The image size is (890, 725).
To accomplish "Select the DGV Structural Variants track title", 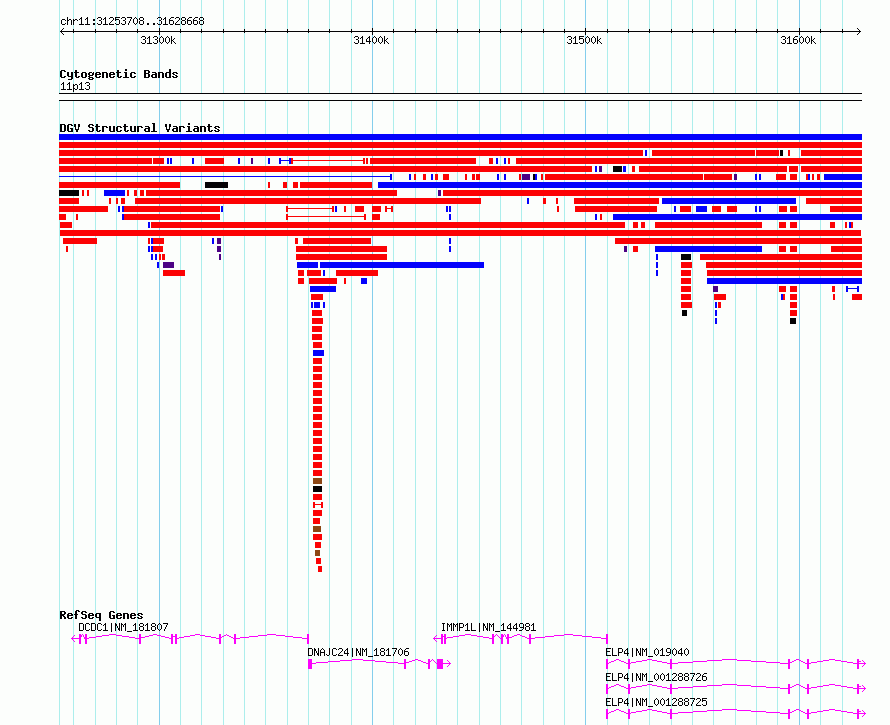I will point(140,128).
